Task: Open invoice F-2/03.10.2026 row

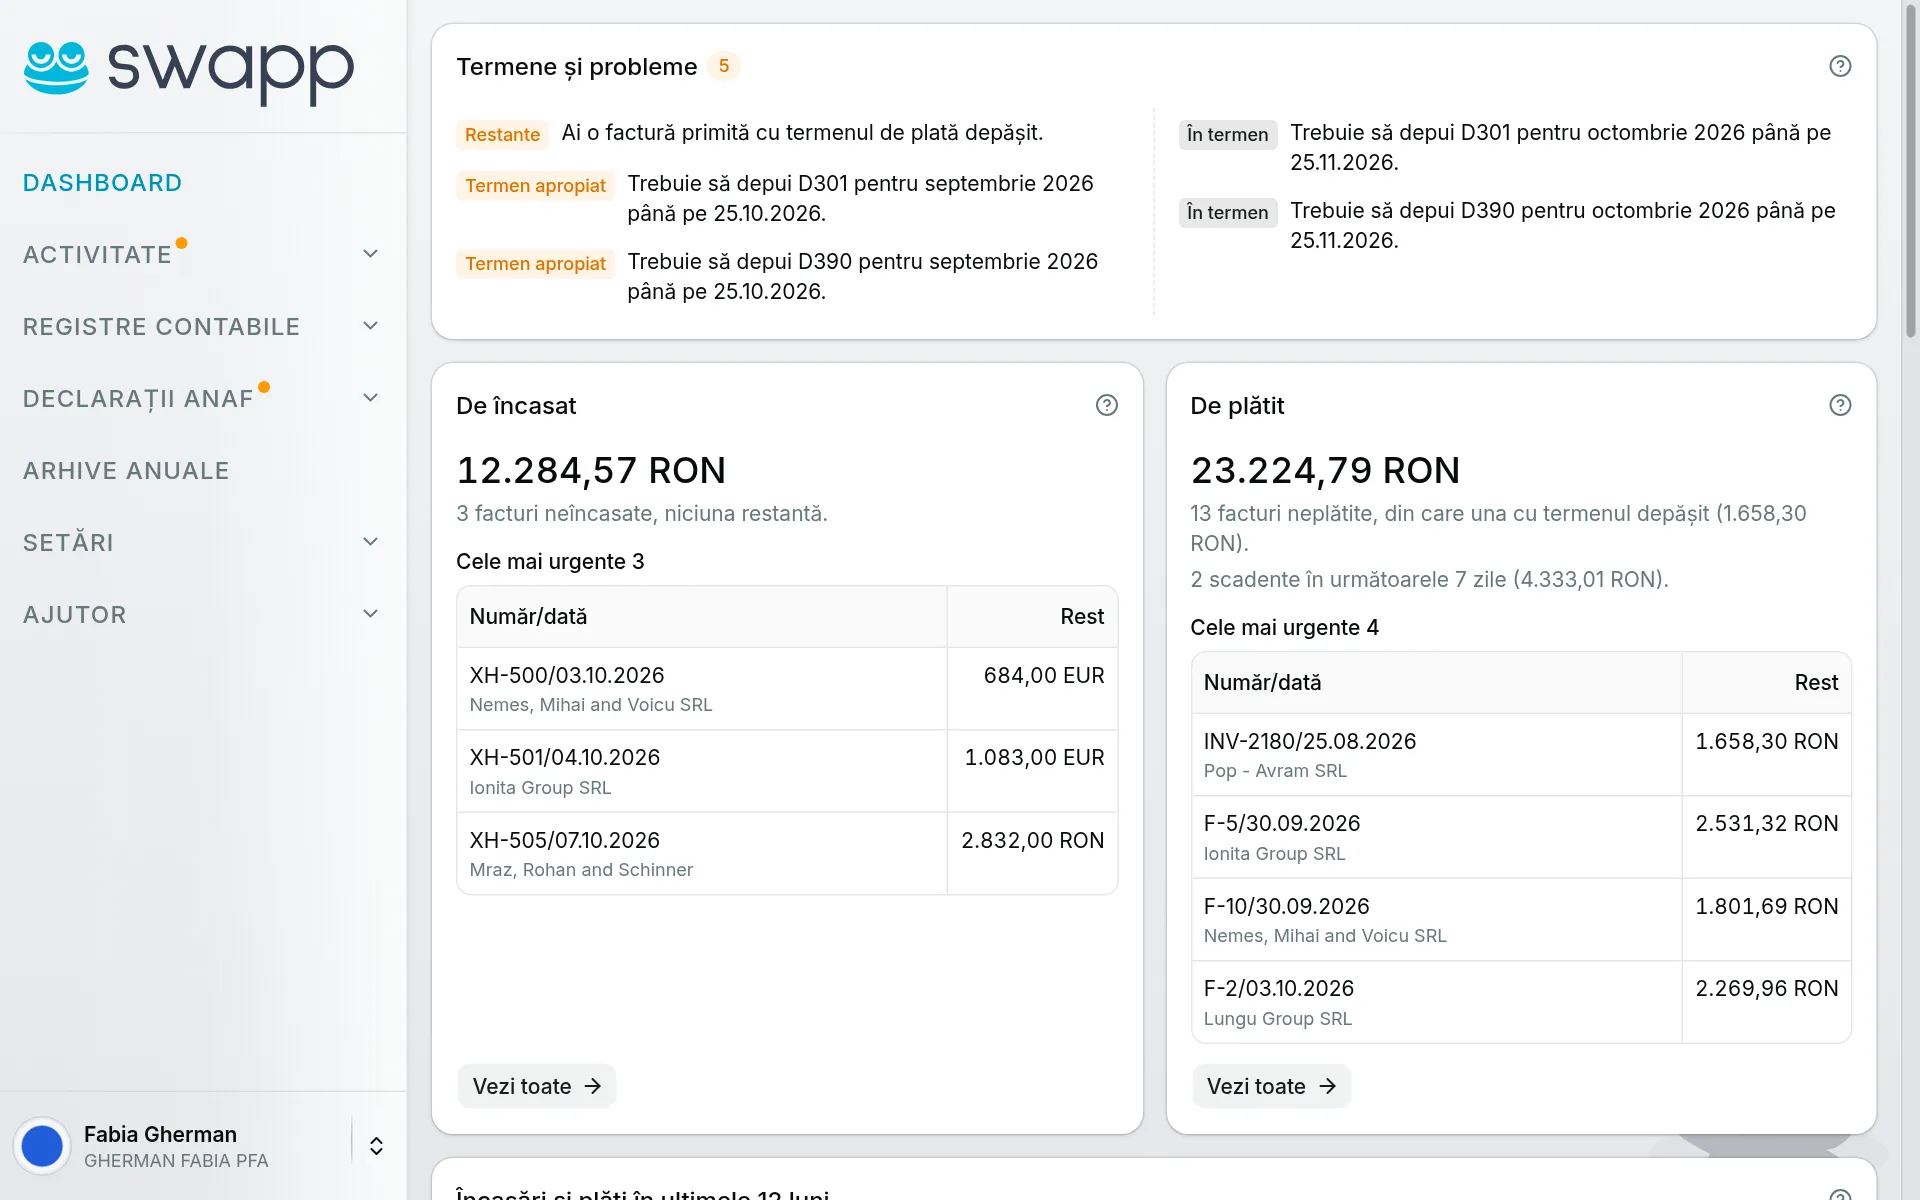Action: tap(1521, 1002)
